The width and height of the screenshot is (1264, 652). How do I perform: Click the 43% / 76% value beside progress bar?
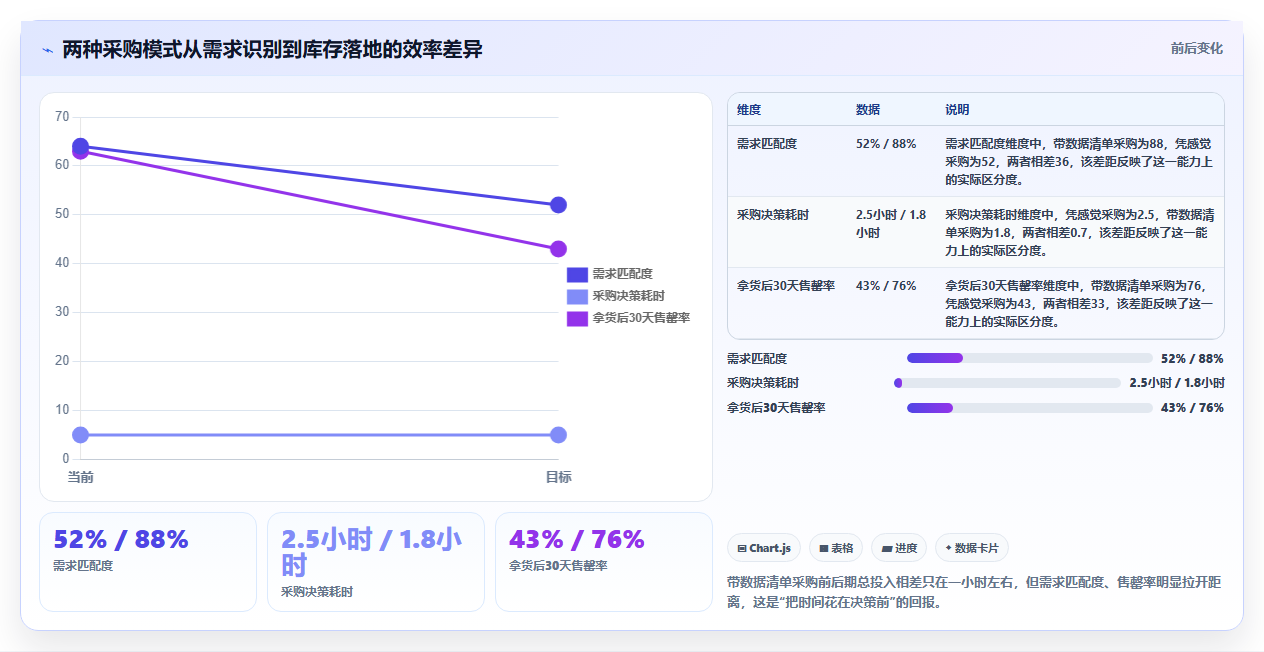pyautogui.click(x=1192, y=408)
